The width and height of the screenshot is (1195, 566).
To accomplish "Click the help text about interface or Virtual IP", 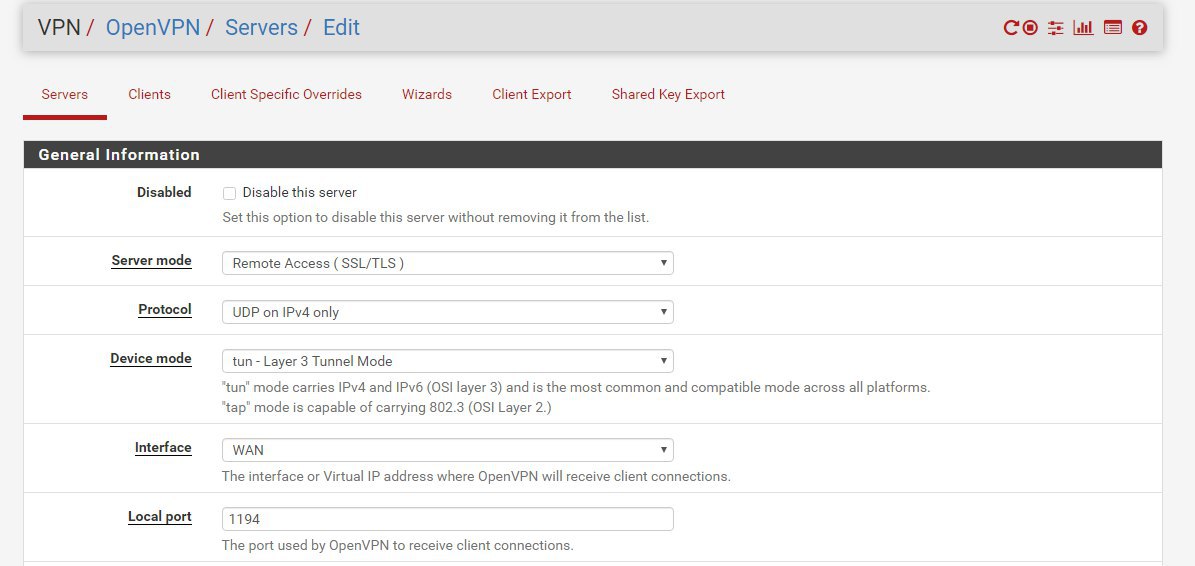I will pyautogui.click(x=476, y=477).
